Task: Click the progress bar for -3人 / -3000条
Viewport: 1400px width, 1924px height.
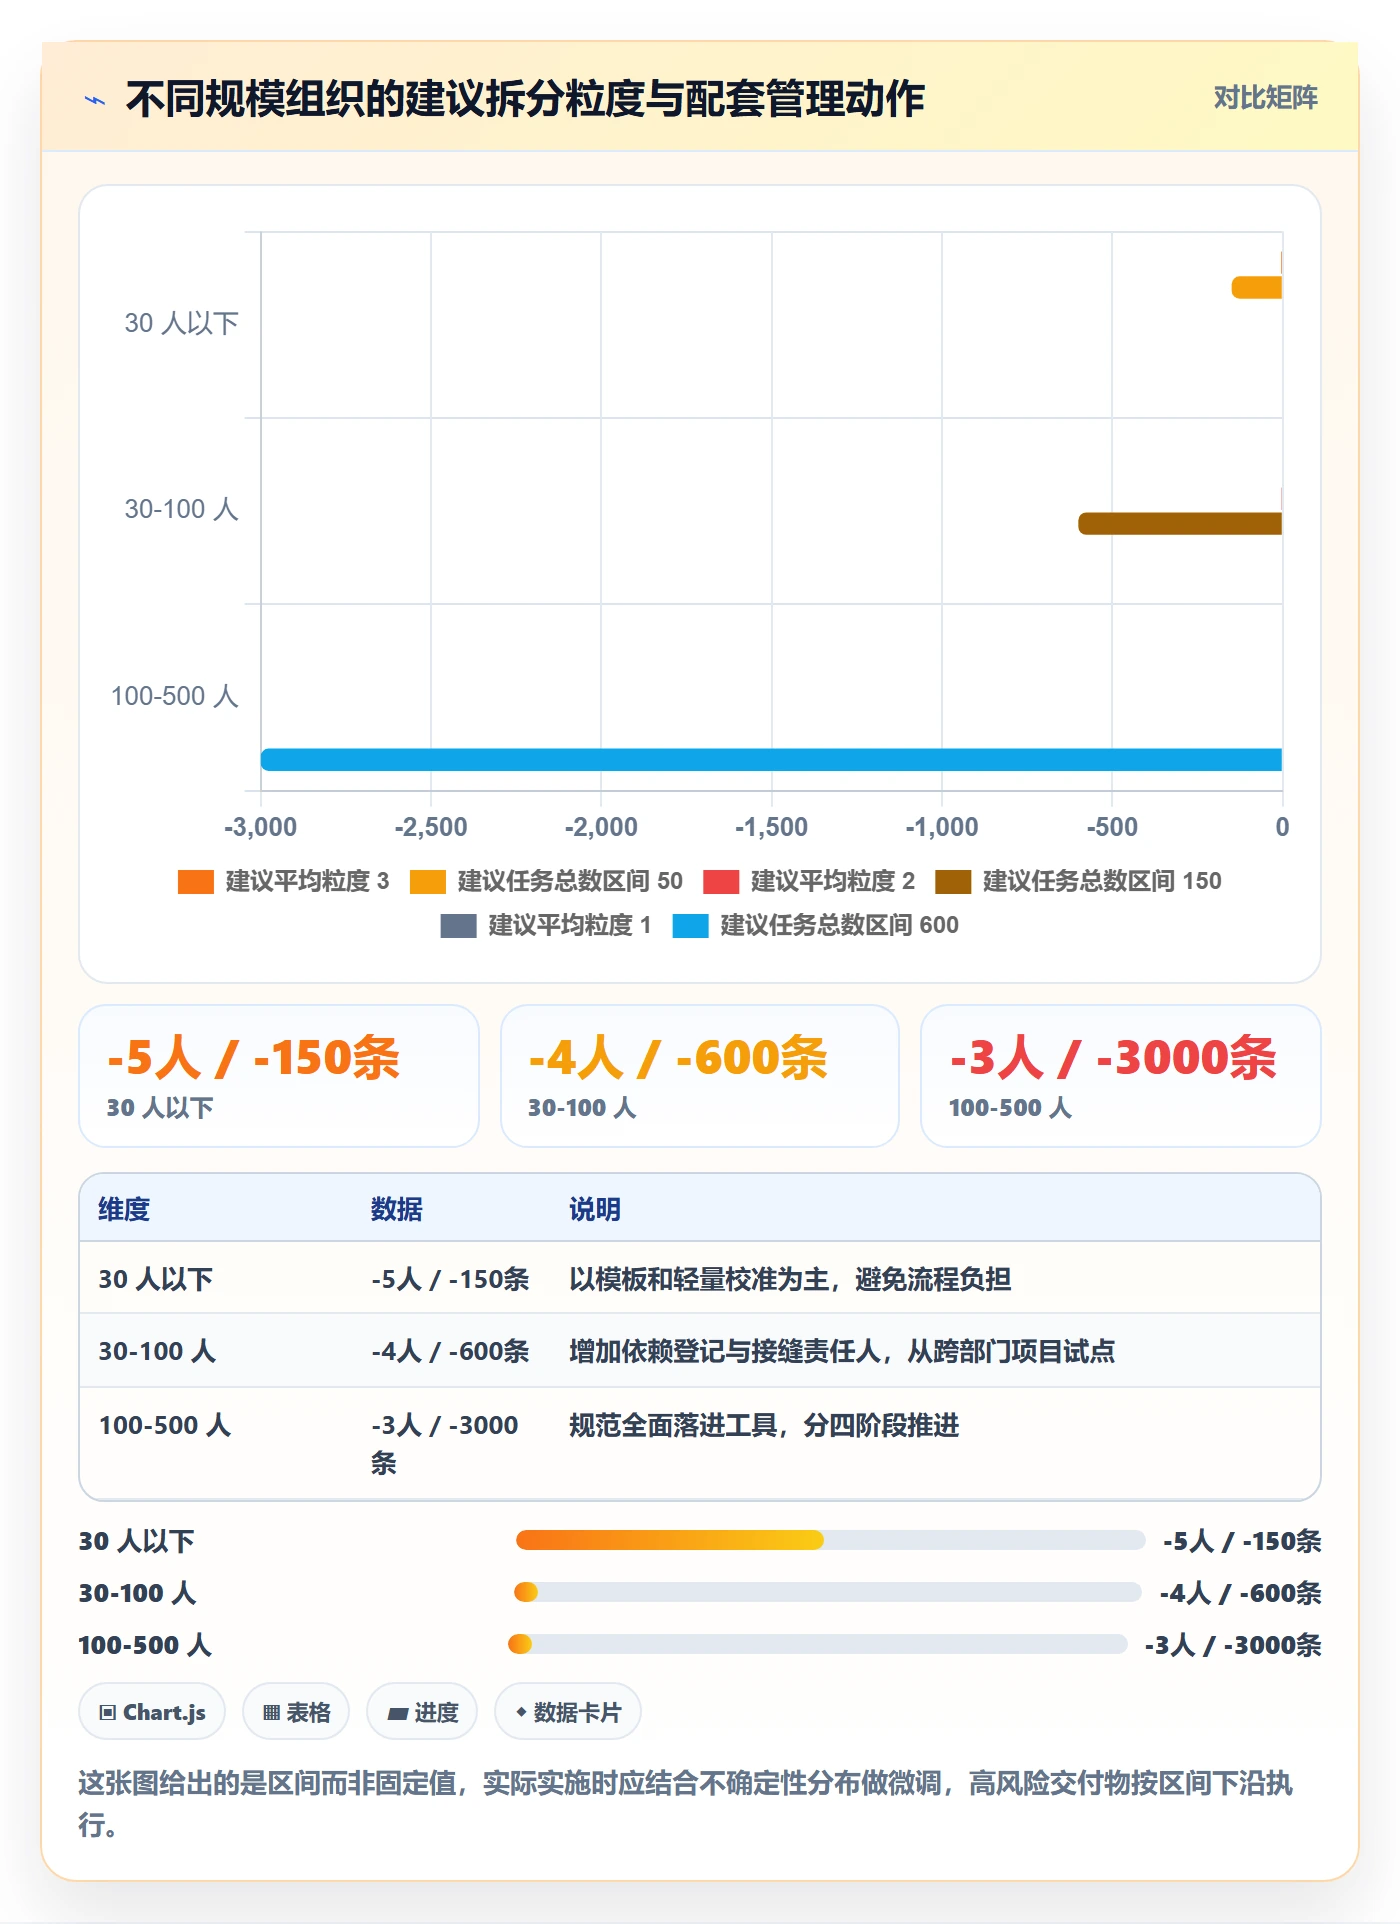Action: click(818, 1644)
